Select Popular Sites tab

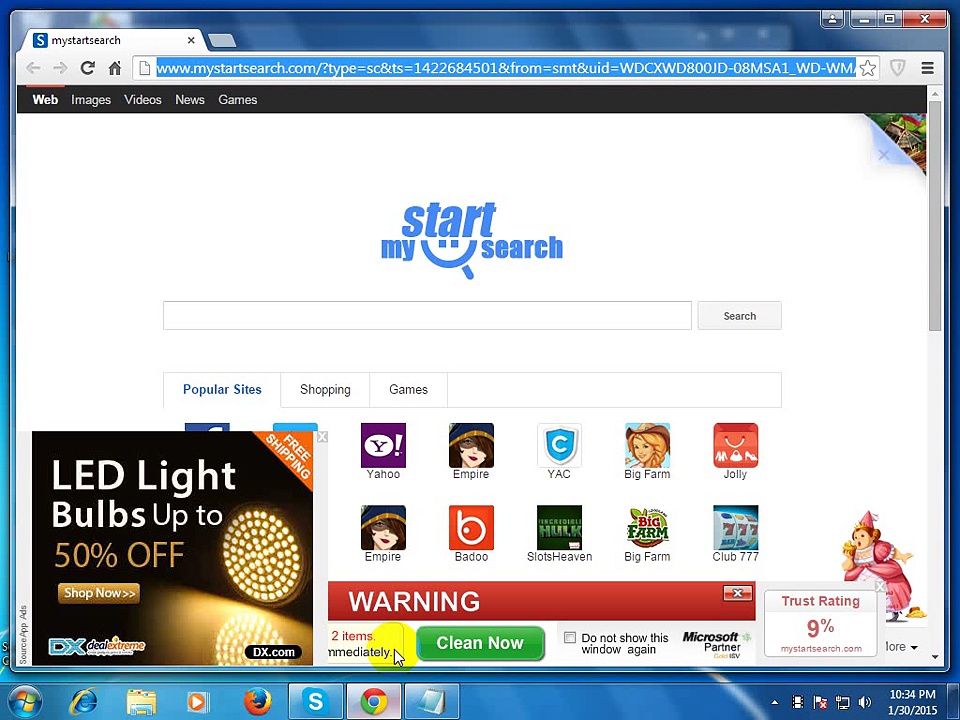tap(222, 389)
